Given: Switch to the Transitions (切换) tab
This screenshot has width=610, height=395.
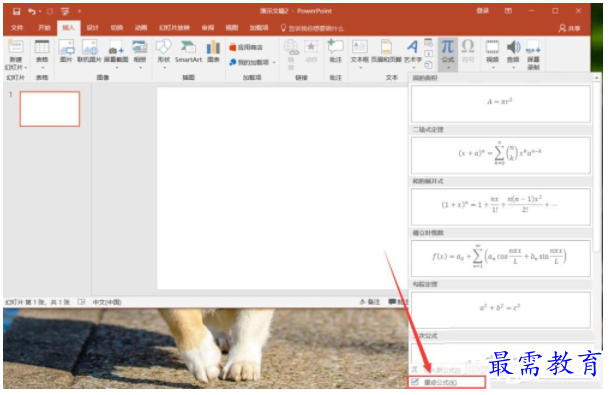Looking at the screenshot, I should tap(117, 28).
